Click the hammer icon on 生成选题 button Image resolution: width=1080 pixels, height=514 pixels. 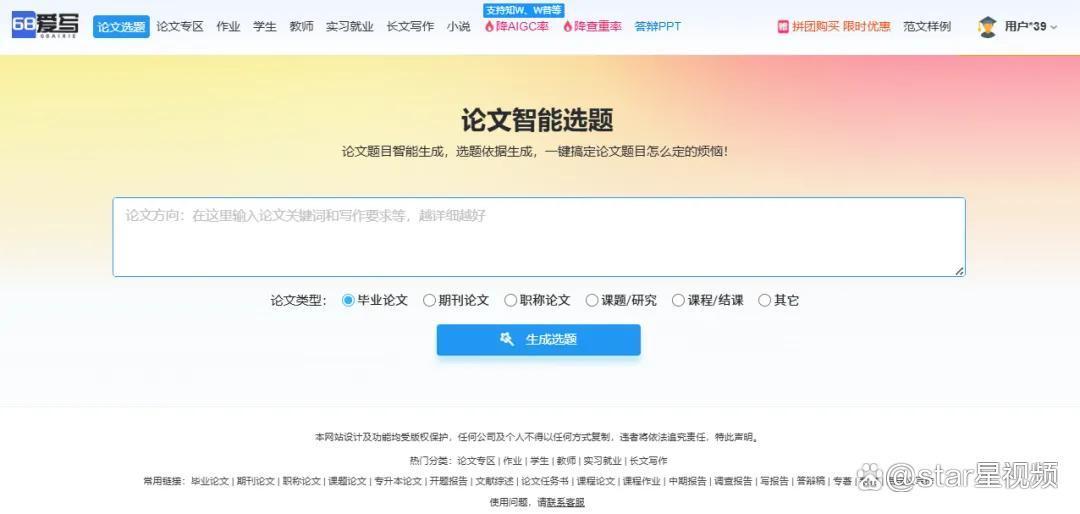point(507,339)
